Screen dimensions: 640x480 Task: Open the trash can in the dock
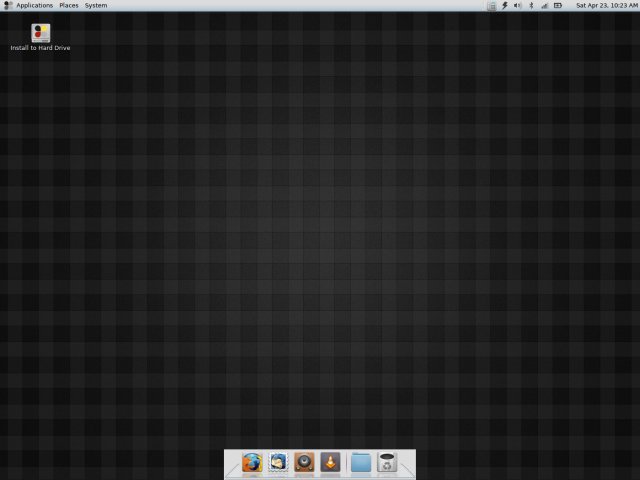tap(387, 462)
